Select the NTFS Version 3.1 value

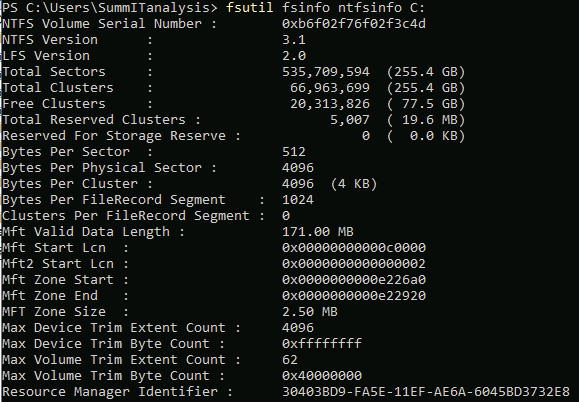[294, 39]
